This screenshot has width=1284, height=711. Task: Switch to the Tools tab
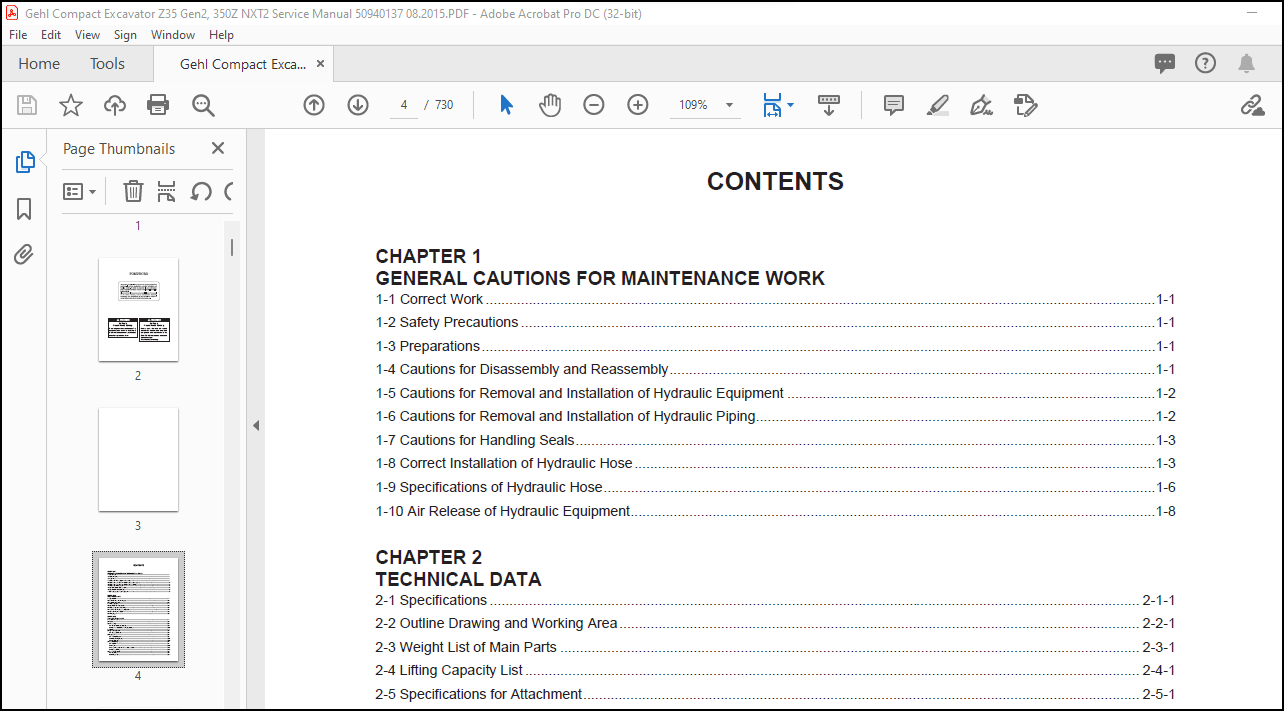pyautogui.click(x=107, y=63)
